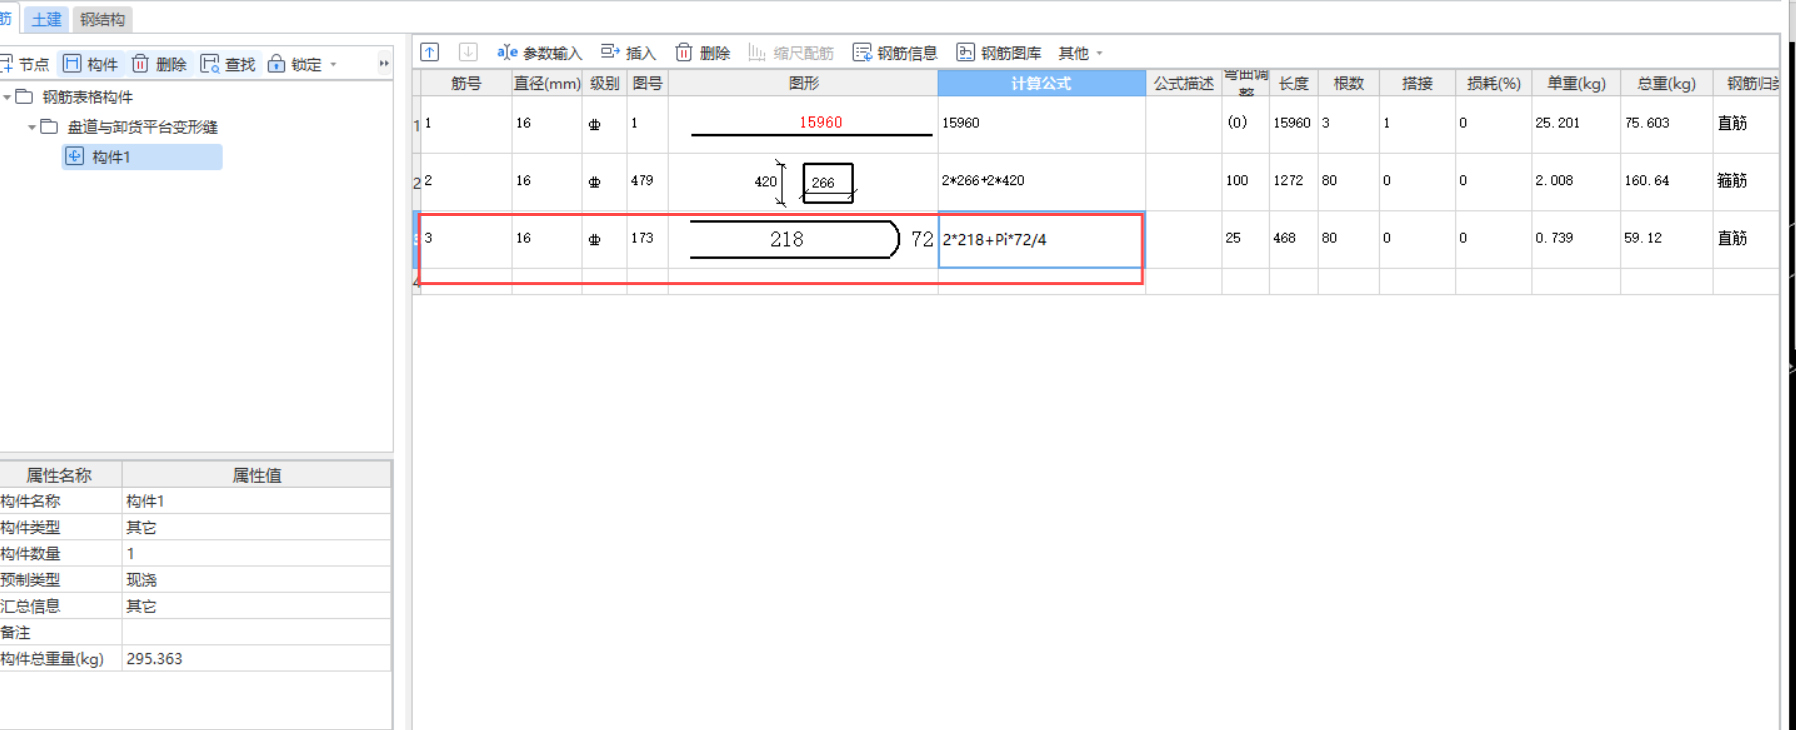
Task: Click the empty row 4 in rebar table
Action: (1095, 282)
